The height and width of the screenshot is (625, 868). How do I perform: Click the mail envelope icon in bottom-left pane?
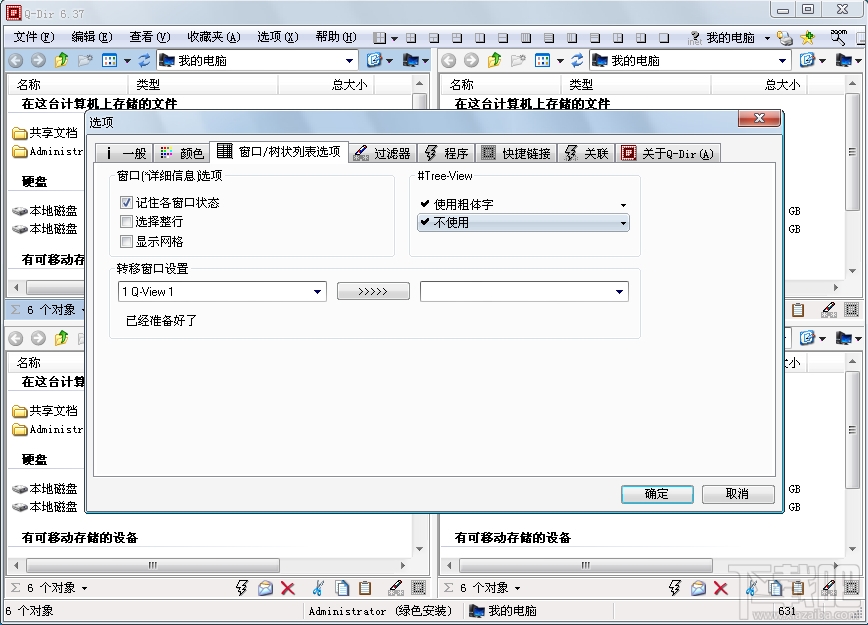point(265,588)
